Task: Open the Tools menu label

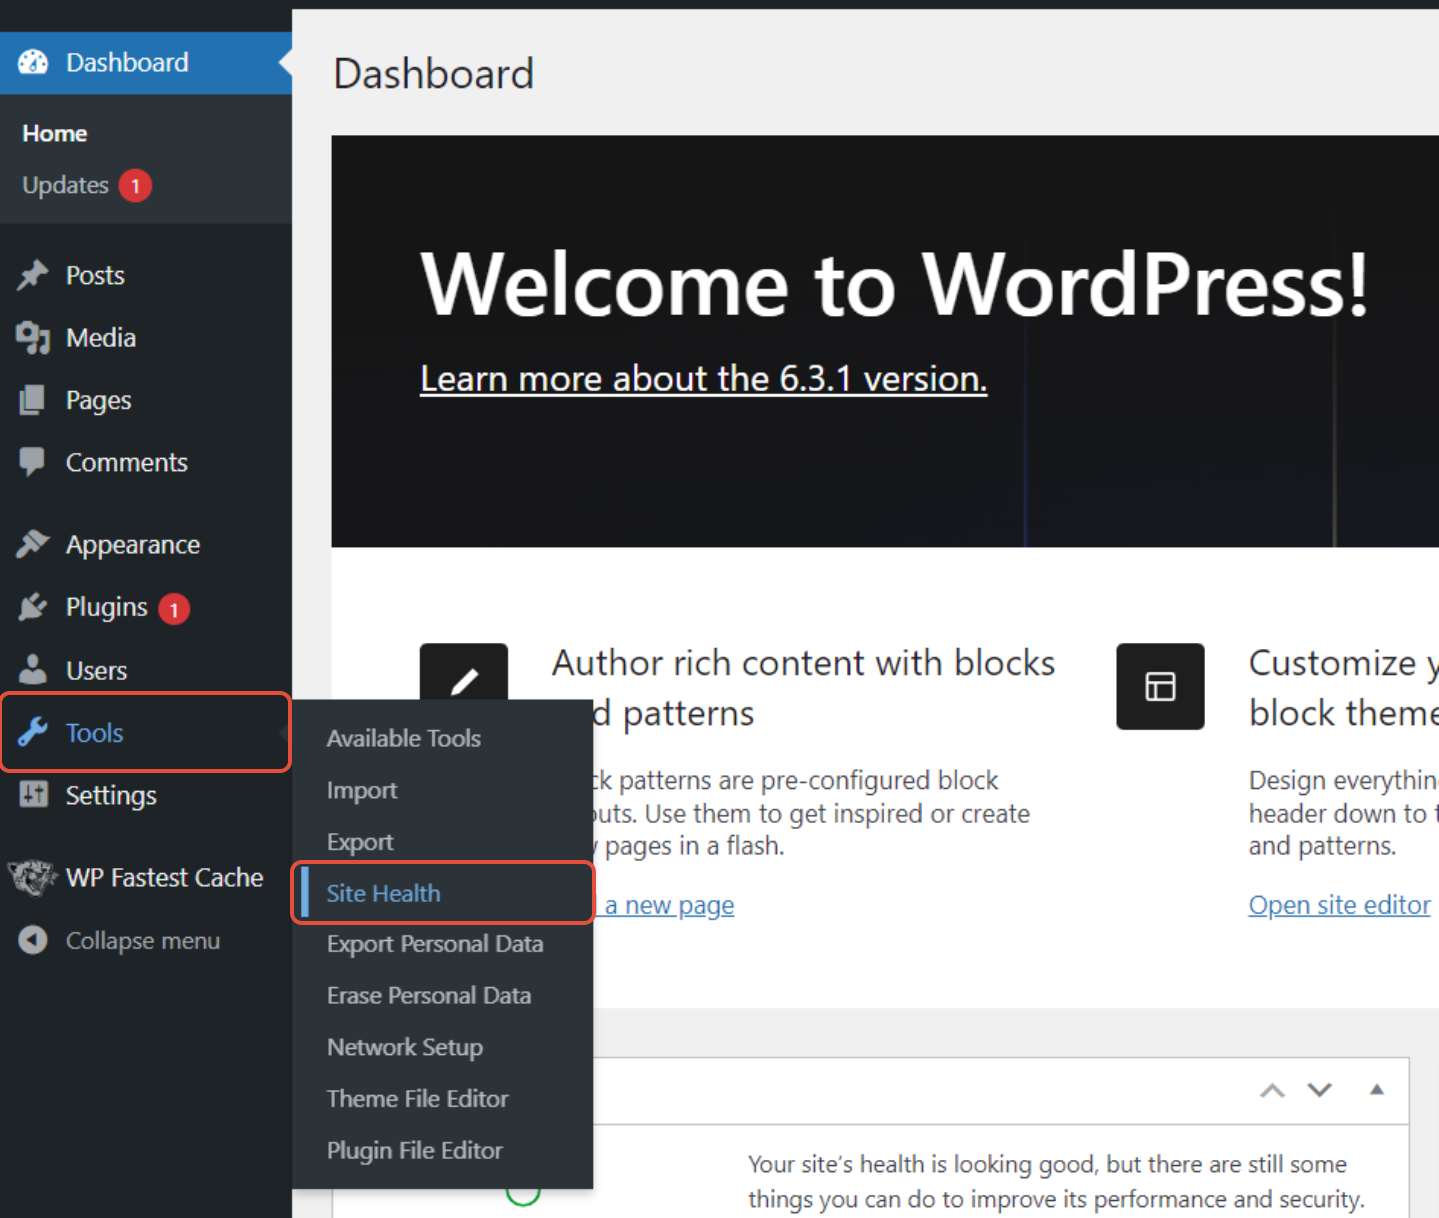Action: tap(95, 733)
